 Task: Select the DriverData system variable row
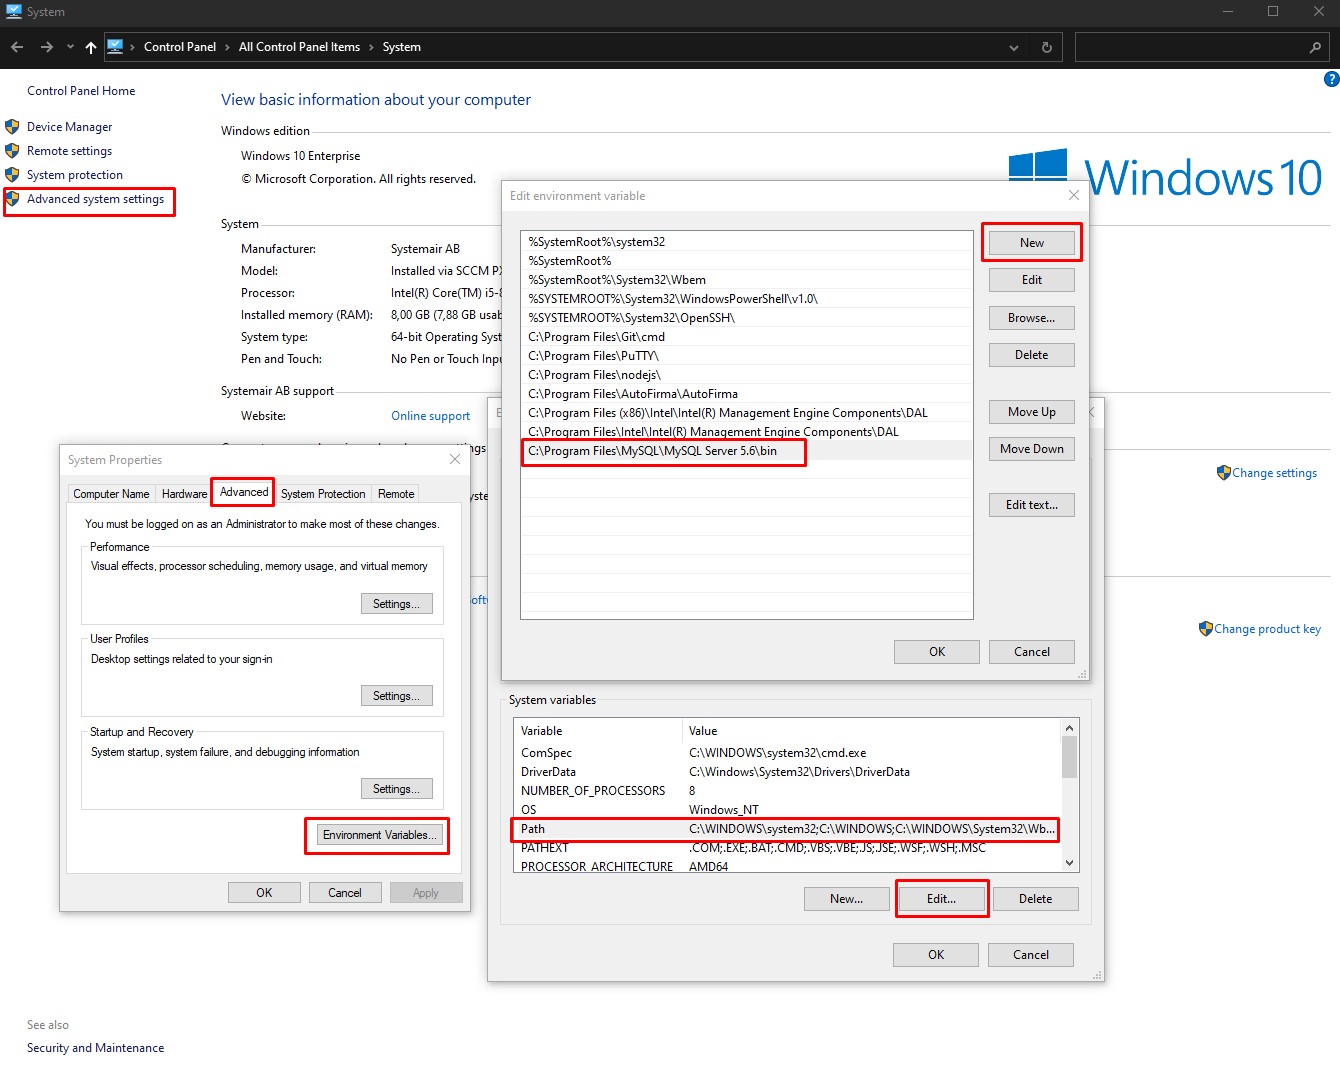pos(787,772)
